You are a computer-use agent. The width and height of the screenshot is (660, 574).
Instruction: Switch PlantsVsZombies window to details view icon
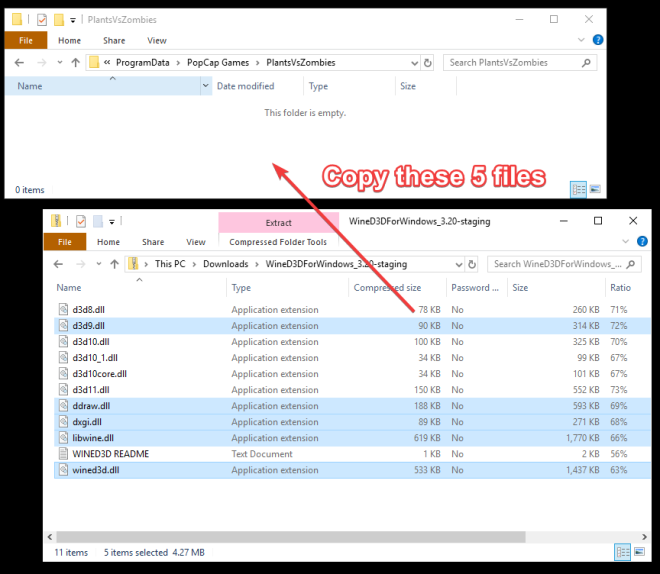pyautogui.click(x=579, y=189)
